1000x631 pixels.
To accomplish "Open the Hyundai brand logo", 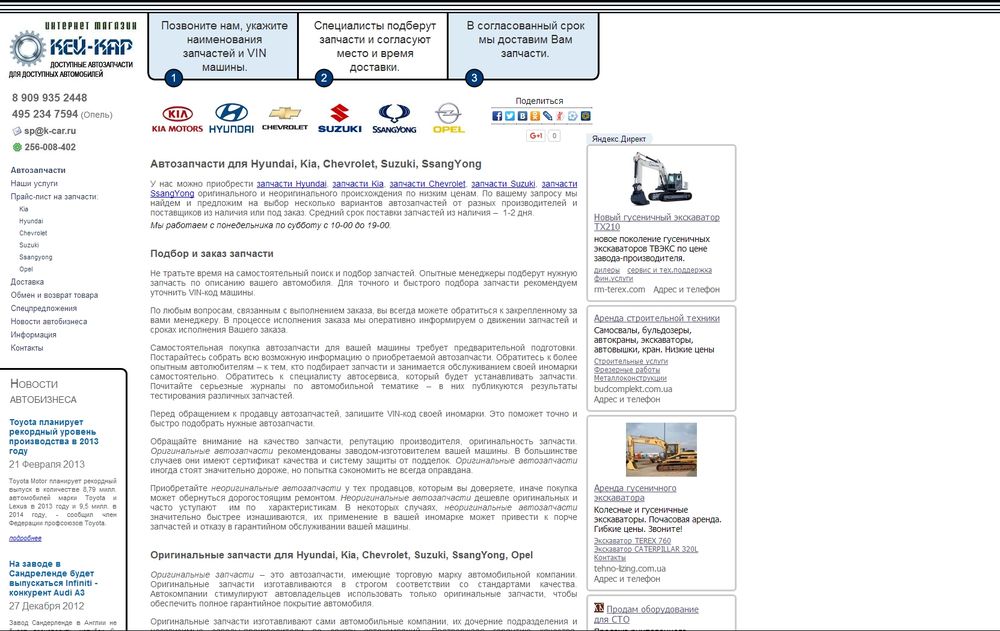I will pos(231,118).
